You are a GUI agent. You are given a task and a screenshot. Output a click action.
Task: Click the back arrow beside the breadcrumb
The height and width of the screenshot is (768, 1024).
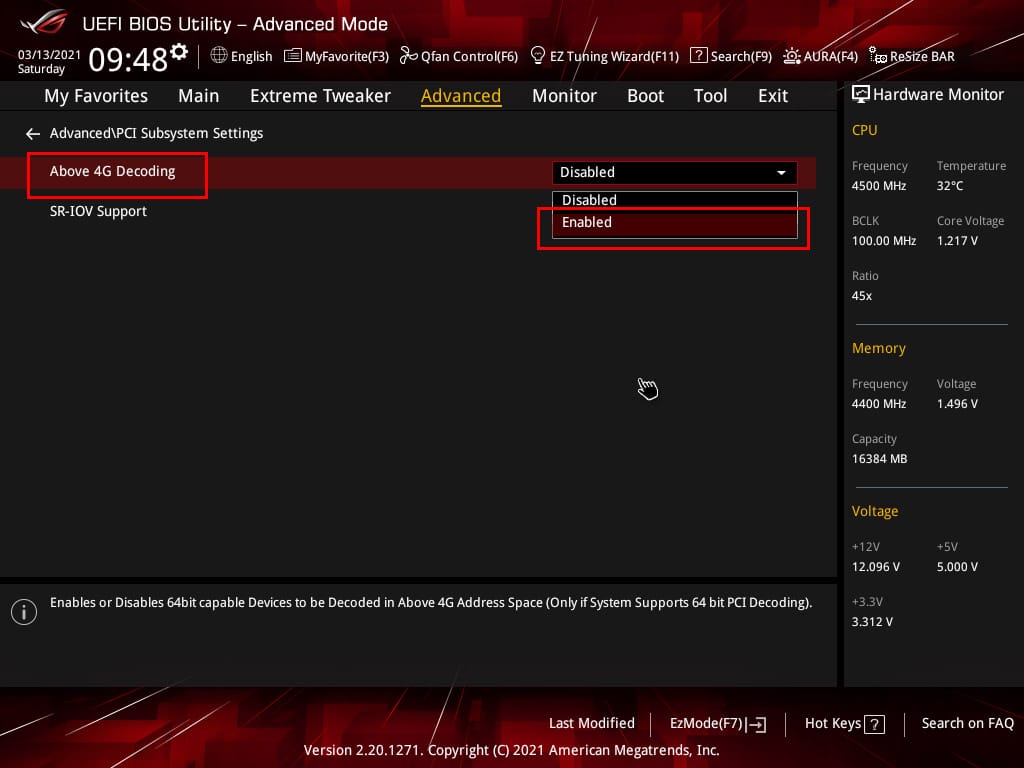[x=33, y=134]
